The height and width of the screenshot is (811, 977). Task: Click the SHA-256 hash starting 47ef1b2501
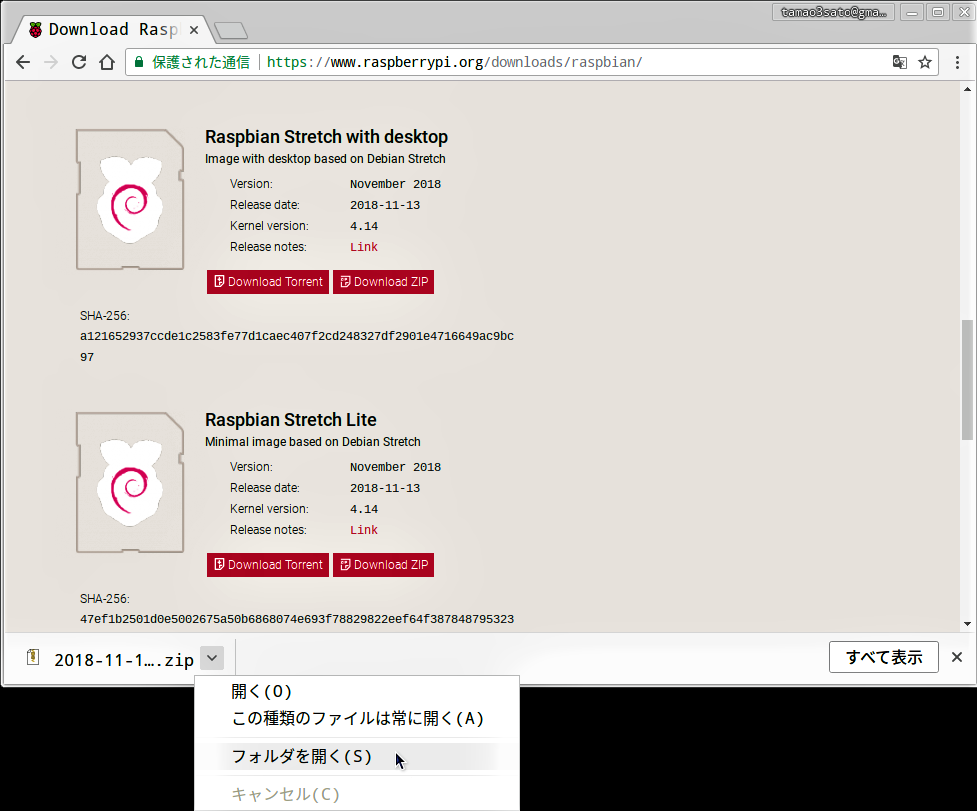[x=297, y=619]
